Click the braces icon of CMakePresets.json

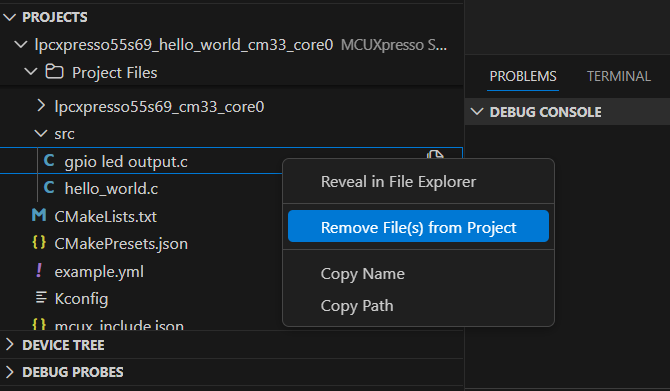pos(39,242)
